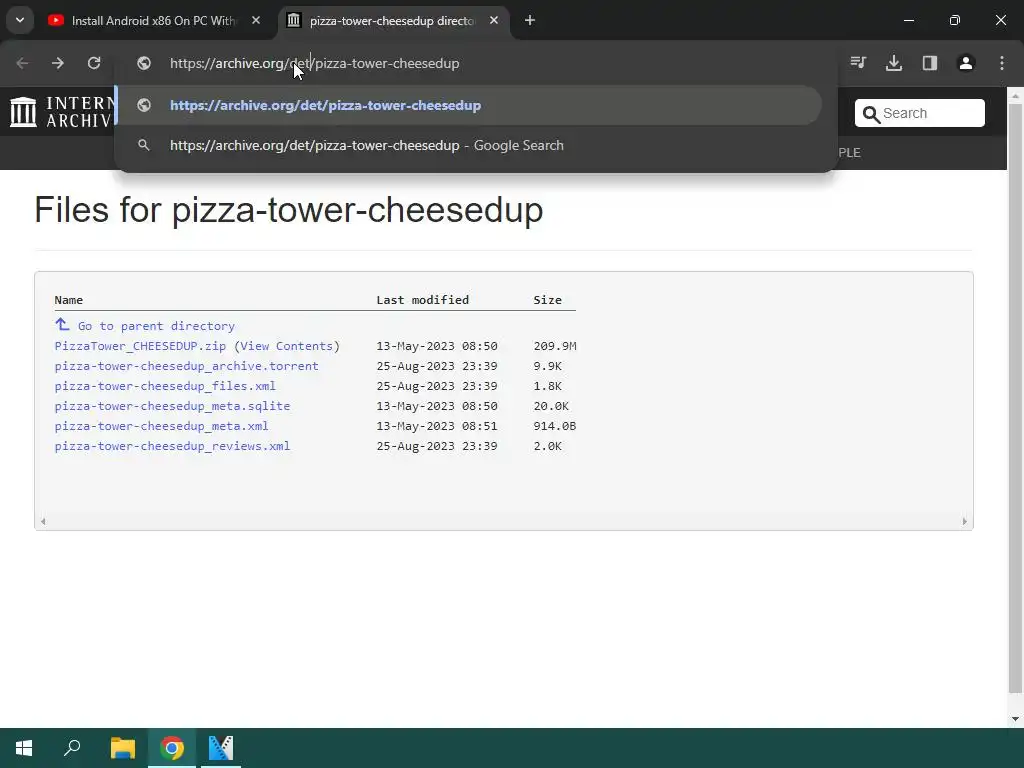
Task: Open the media control icon in toolbar
Action: 858,63
